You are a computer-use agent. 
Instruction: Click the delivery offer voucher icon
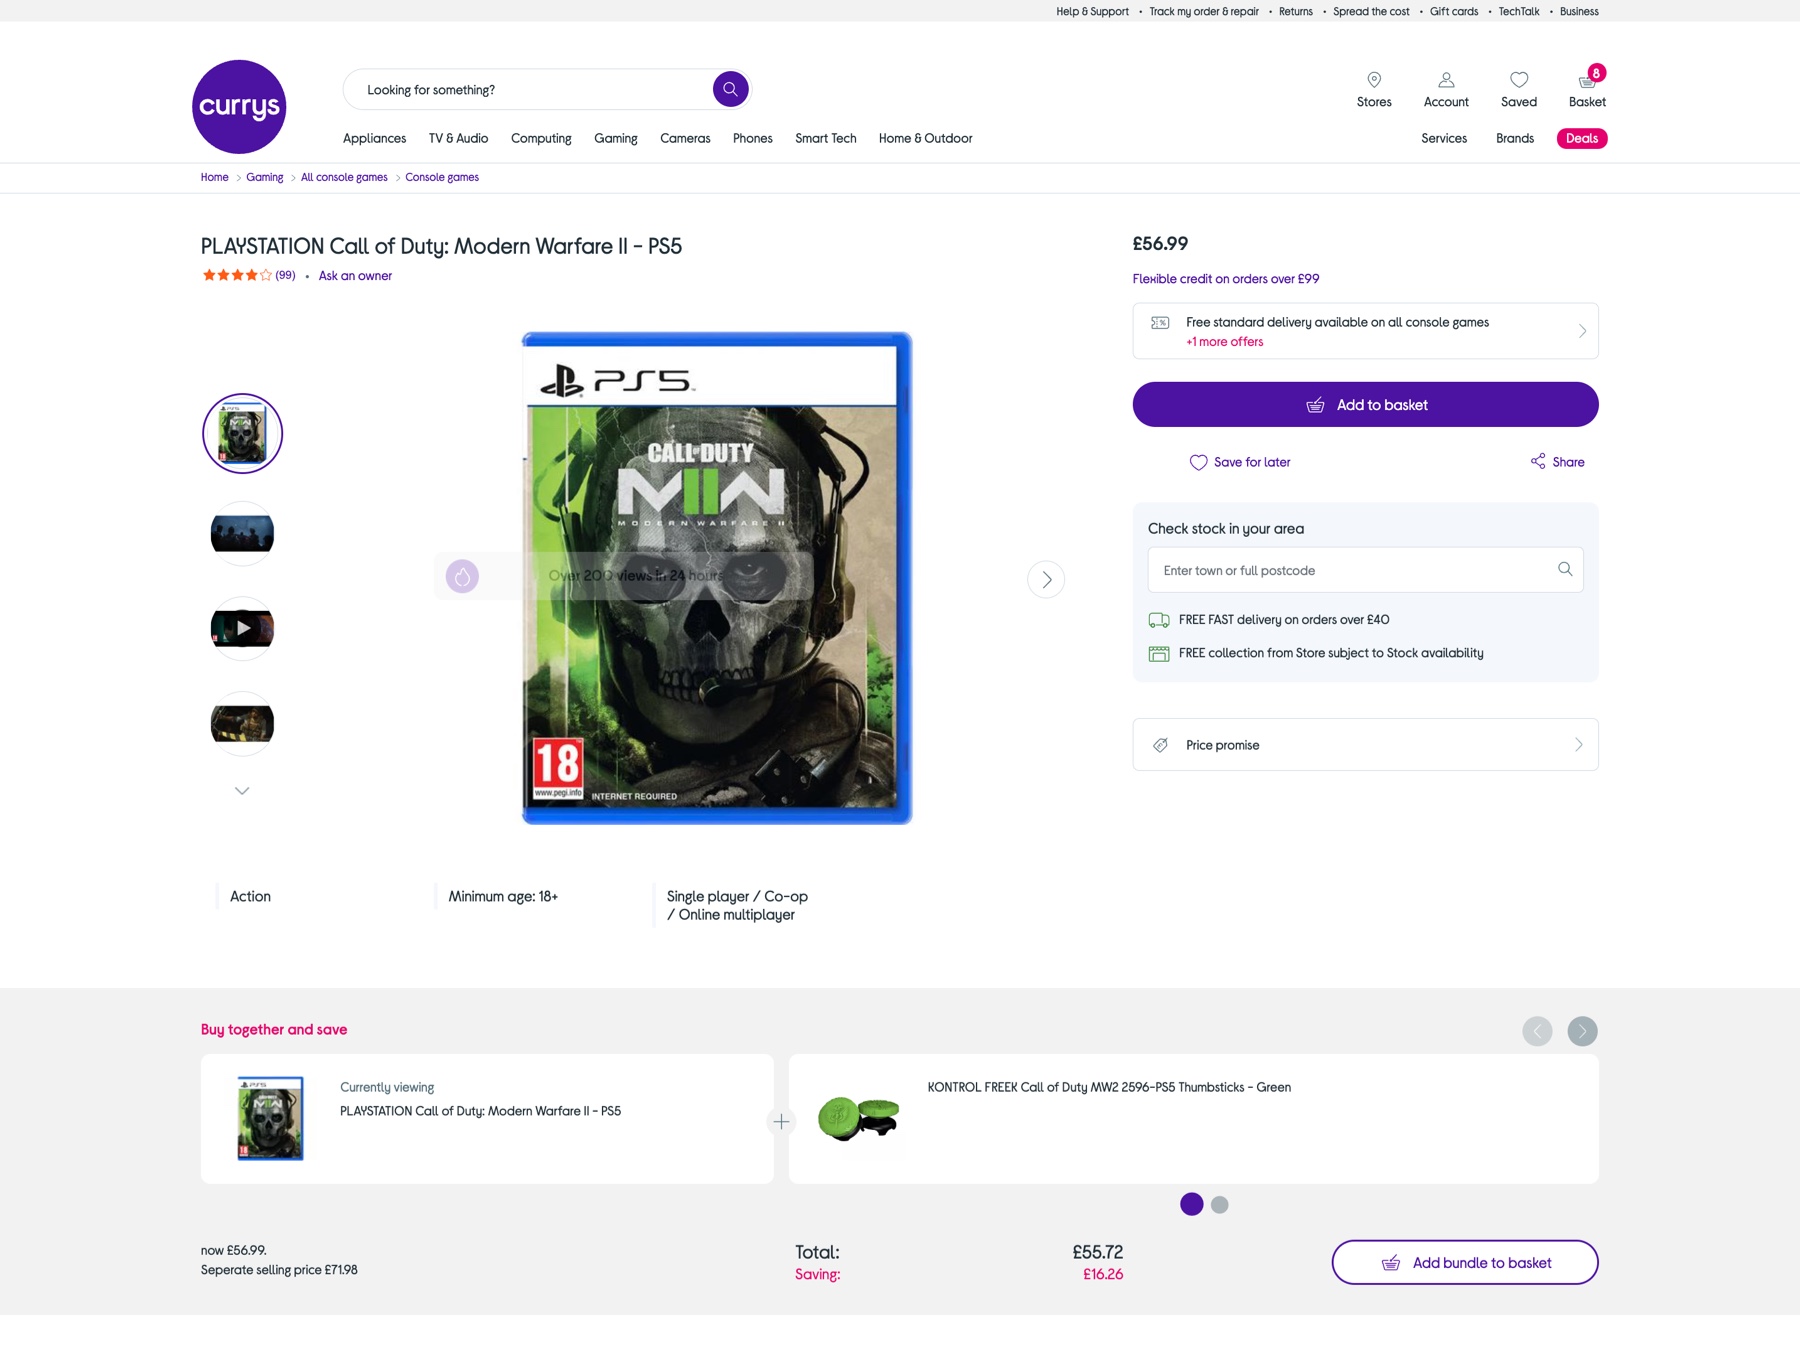[x=1160, y=322]
